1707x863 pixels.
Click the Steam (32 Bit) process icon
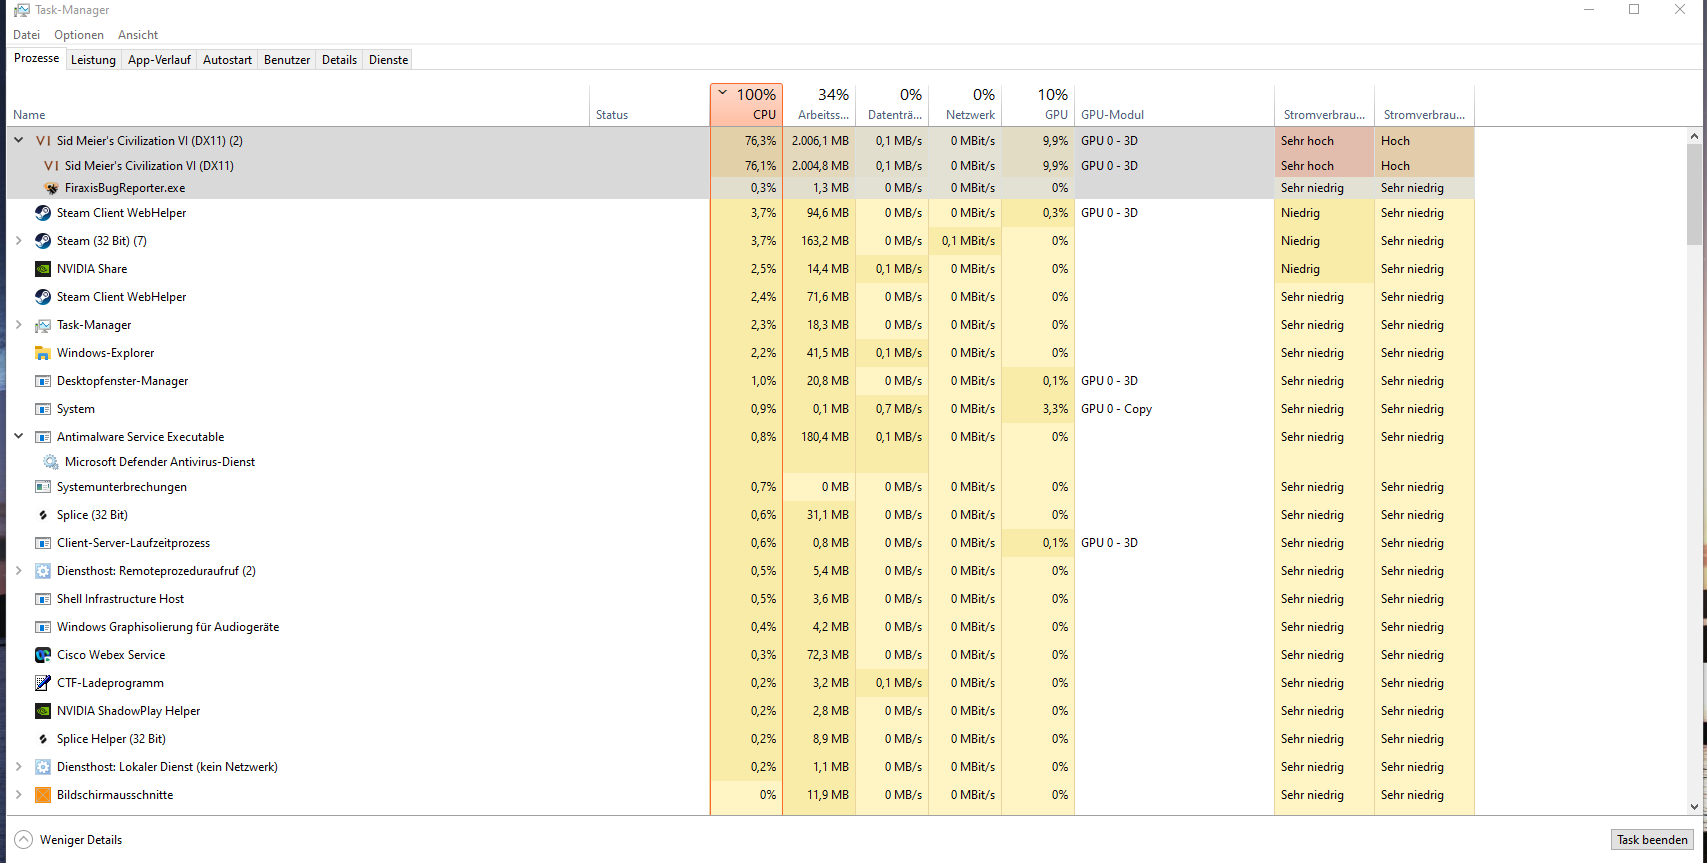[x=43, y=241]
